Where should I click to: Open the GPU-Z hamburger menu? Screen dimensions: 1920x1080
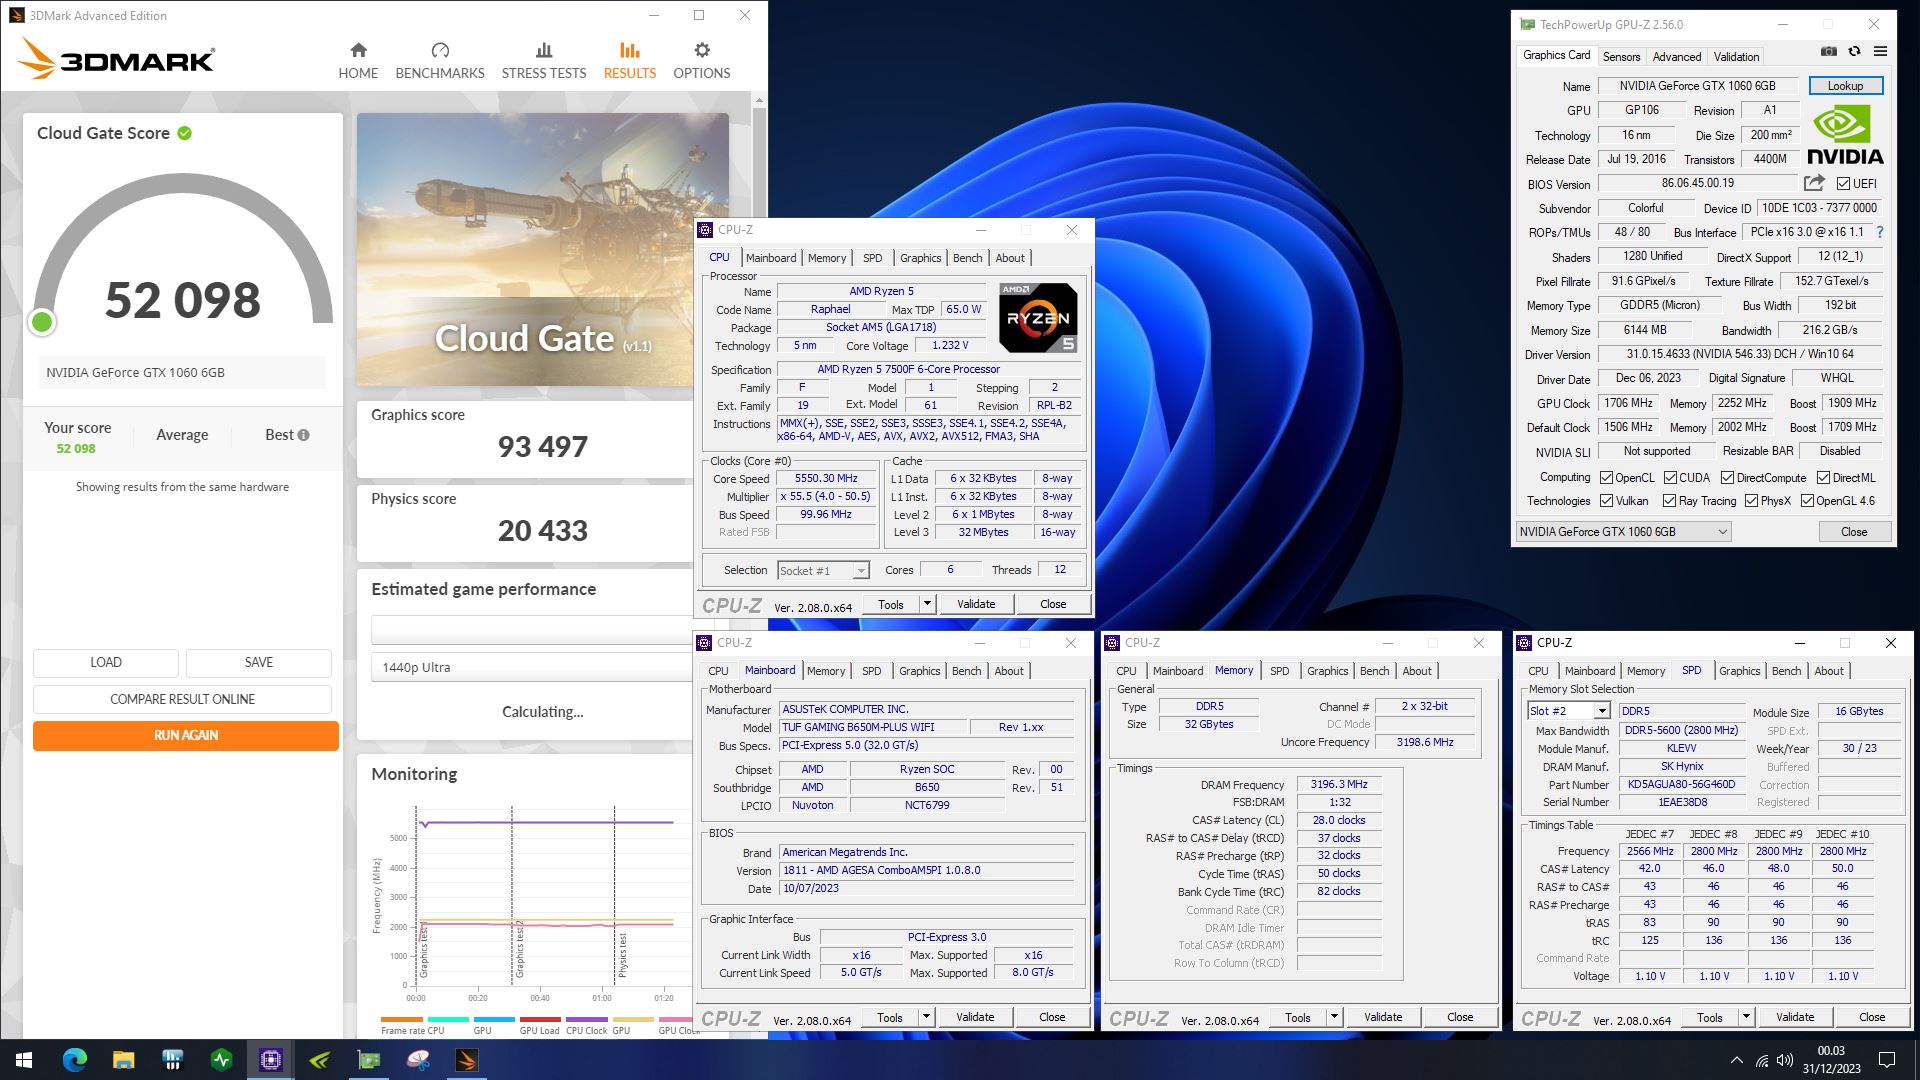tap(1880, 52)
